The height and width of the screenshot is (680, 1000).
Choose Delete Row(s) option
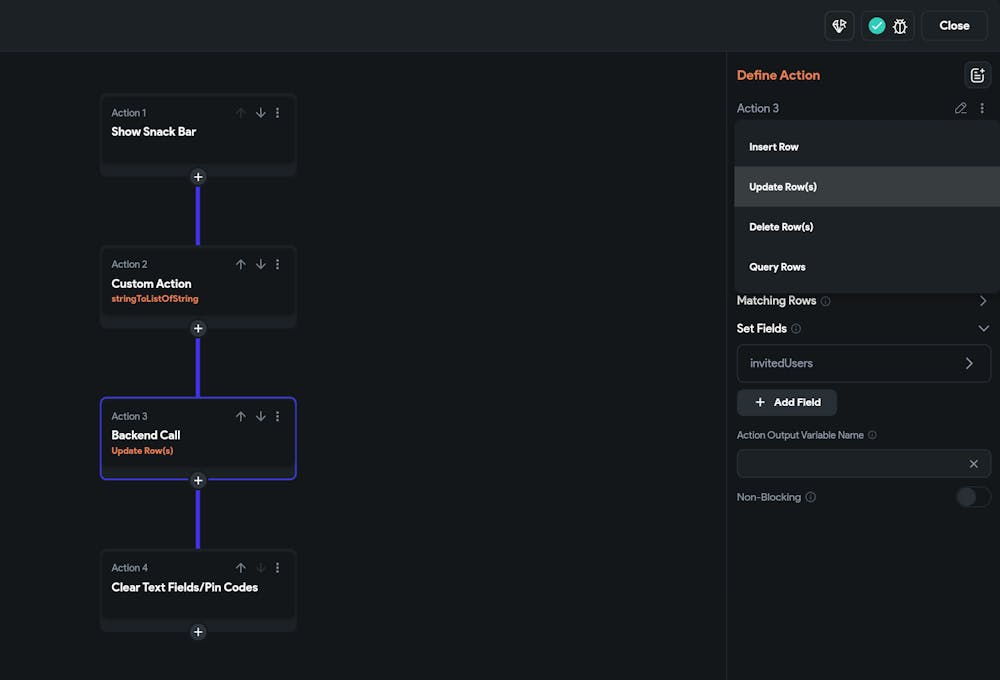tap(781, 227)
